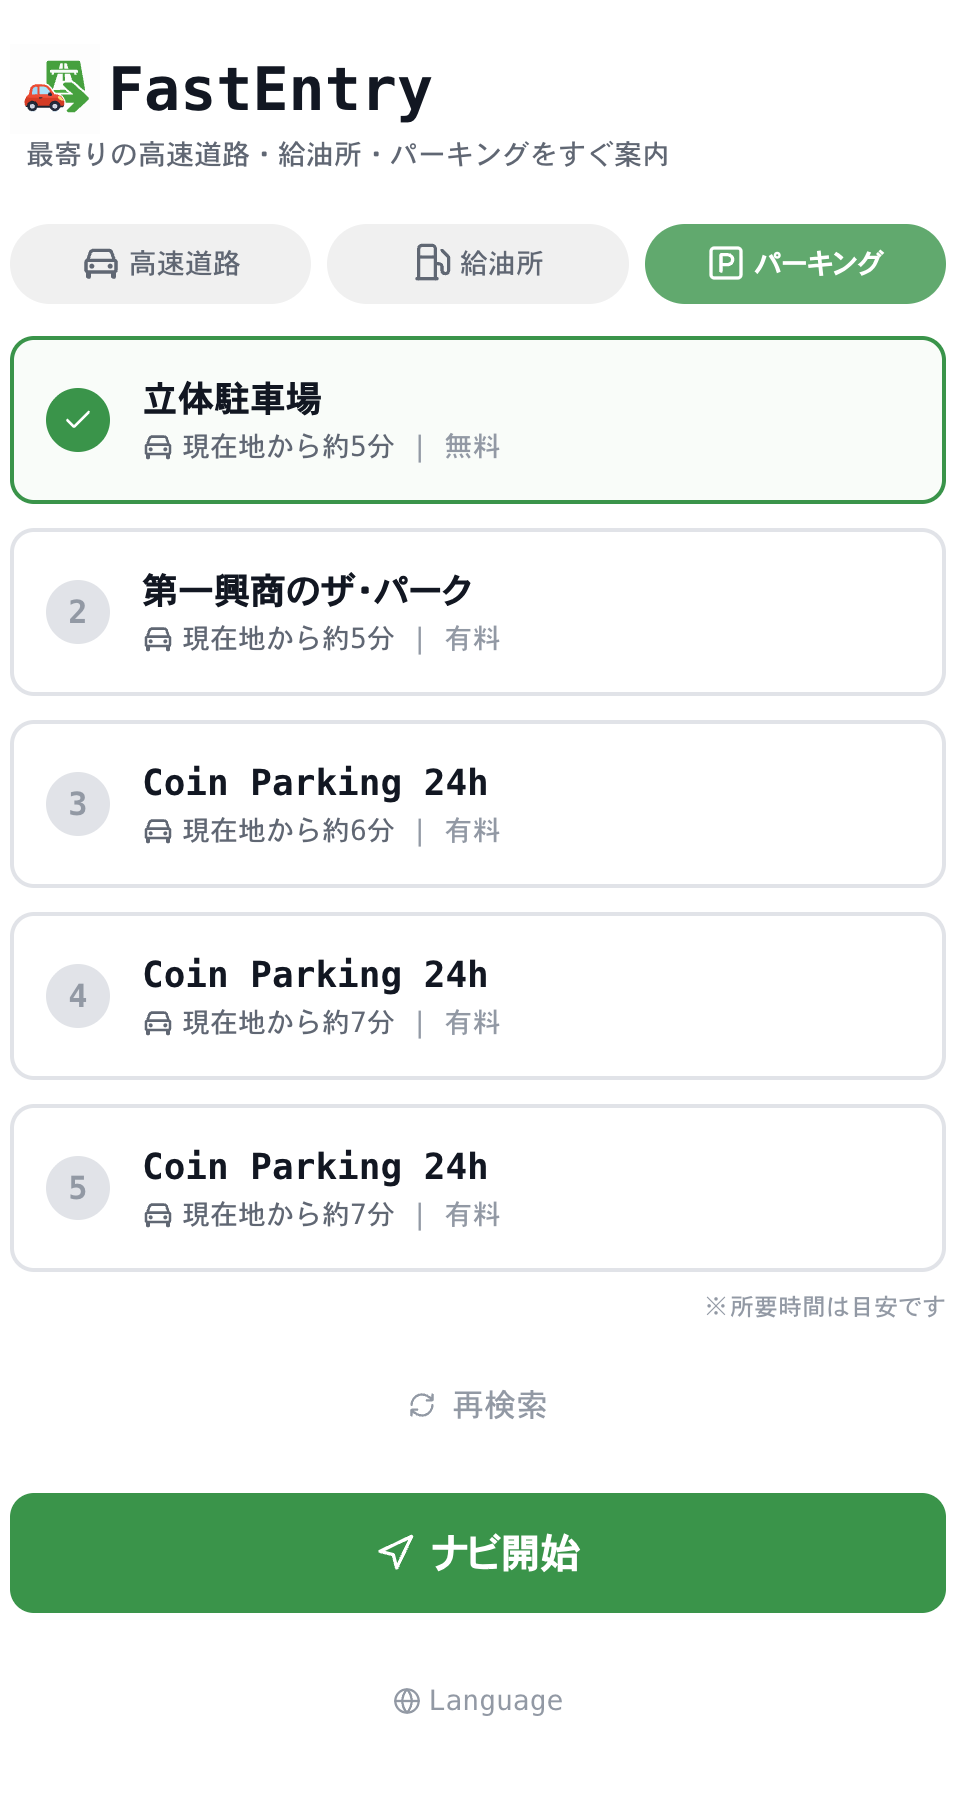This screenshot has height=1808, width=956.
Task: Switch to the 給油所 tab
Action: pos(478,264)
